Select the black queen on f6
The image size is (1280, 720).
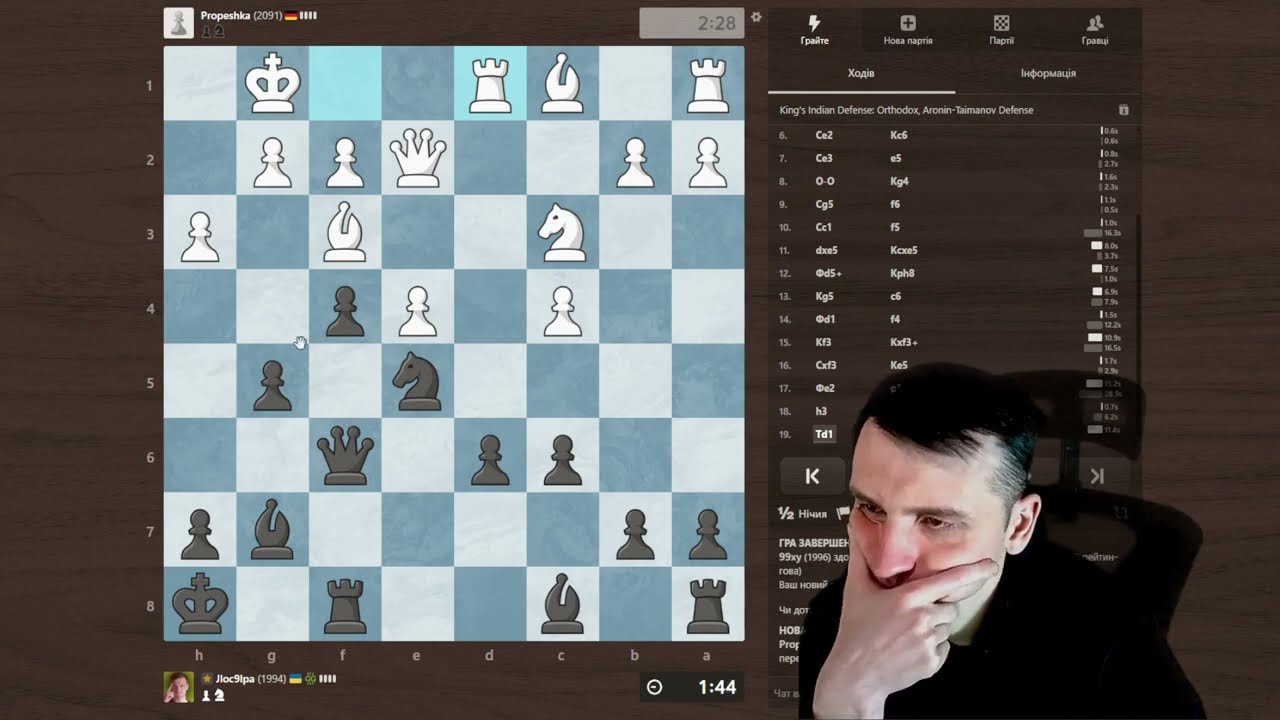[x=345, y=455]
